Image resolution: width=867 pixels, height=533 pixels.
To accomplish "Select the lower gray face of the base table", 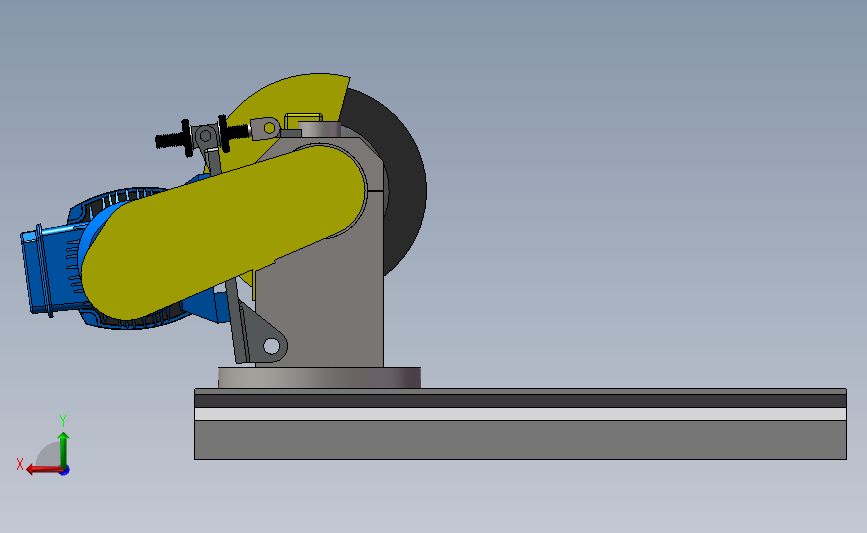I will tap(520, 440).
